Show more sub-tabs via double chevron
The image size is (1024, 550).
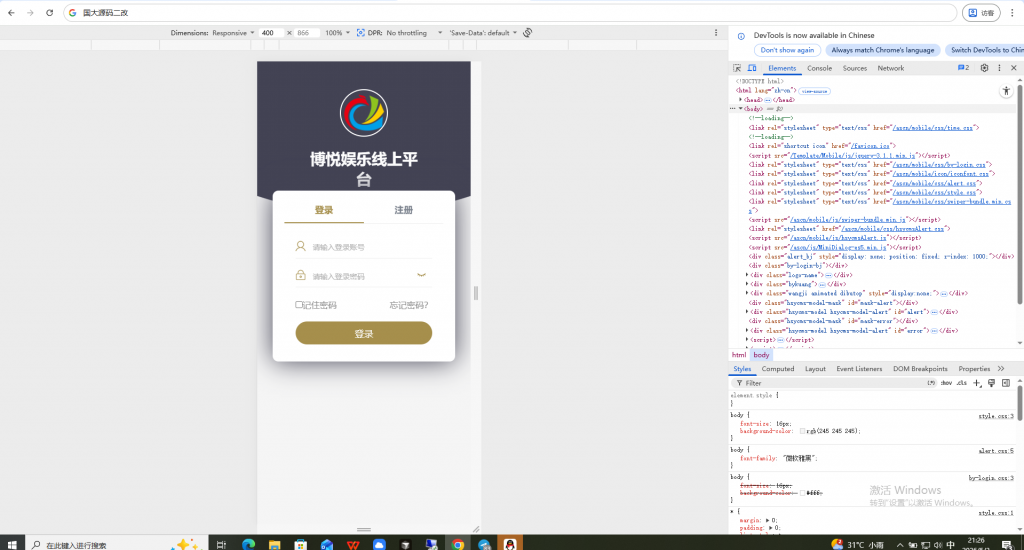[x=1001, y=369]
